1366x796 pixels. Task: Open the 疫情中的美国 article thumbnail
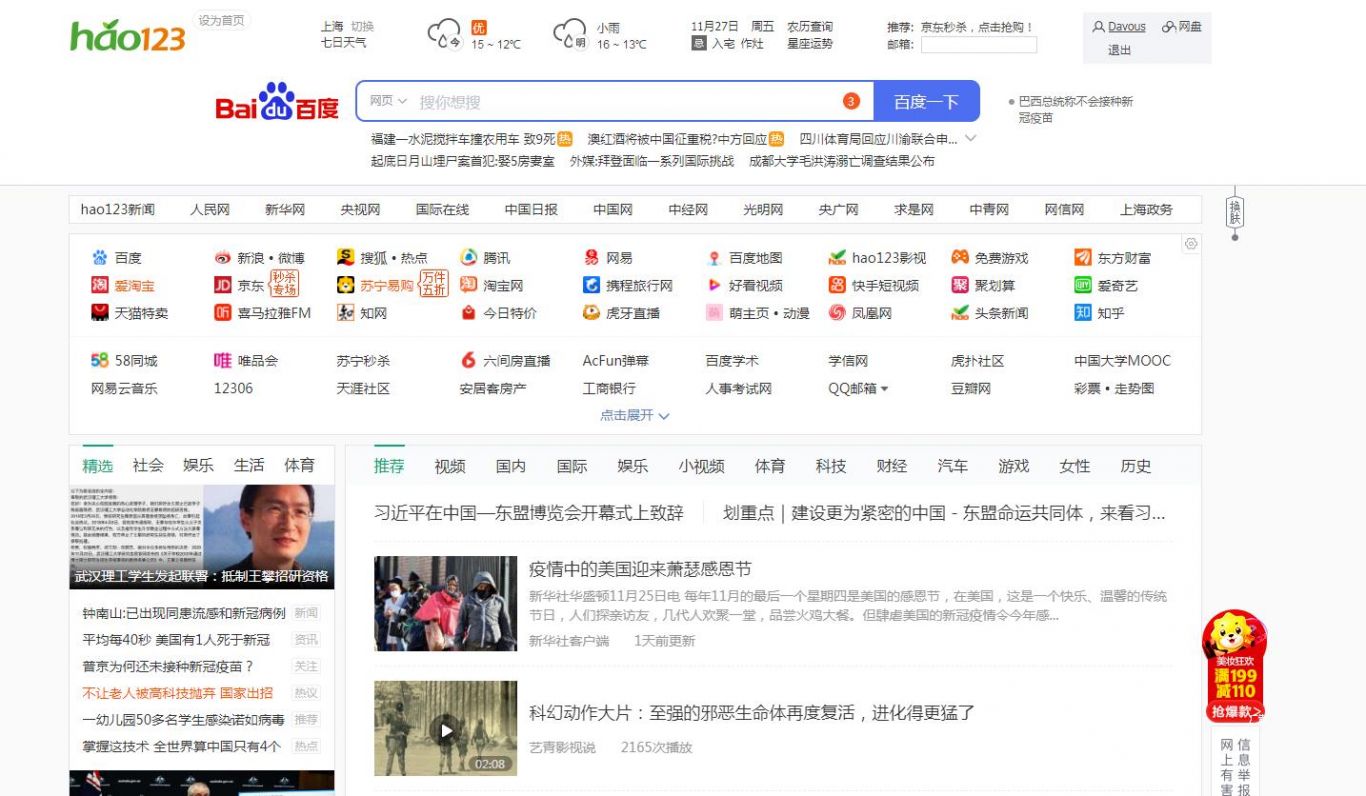446,604
